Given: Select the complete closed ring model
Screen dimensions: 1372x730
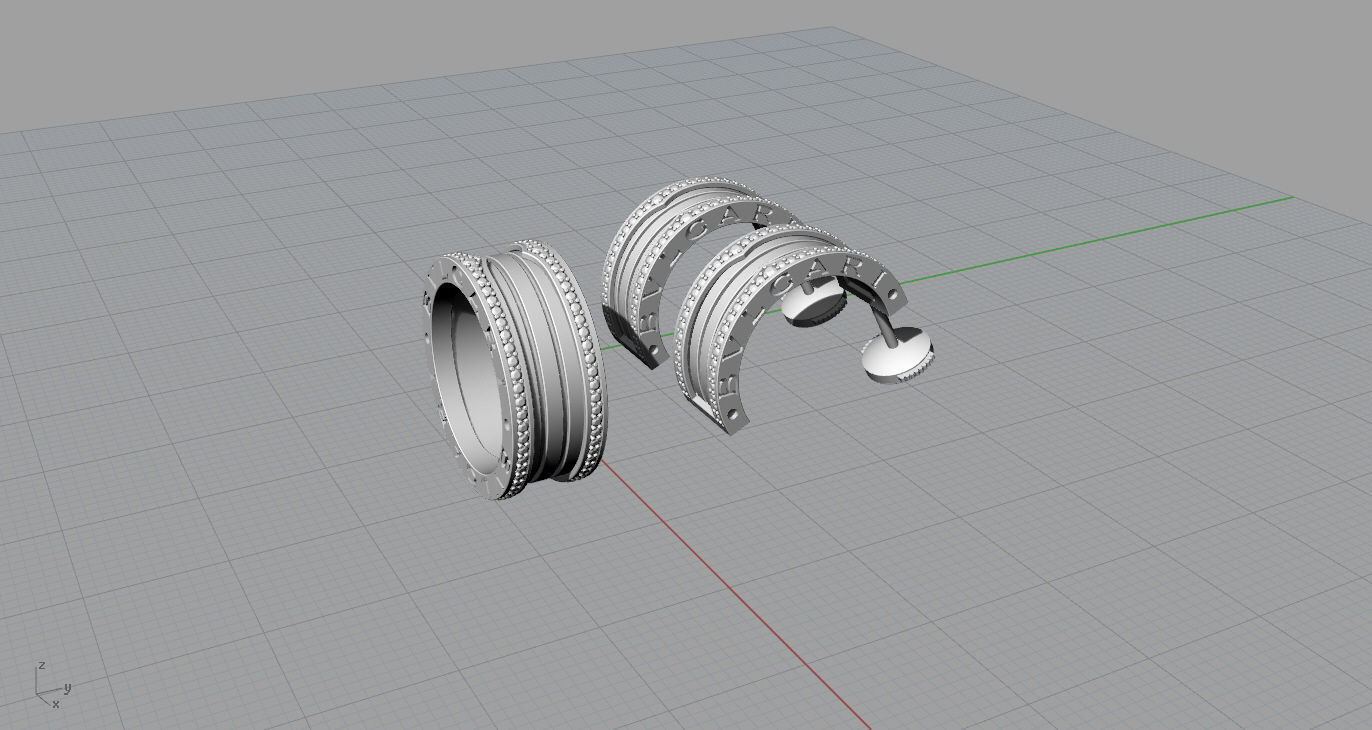Looking at the screenshot, I should click(x=513, y=370).
